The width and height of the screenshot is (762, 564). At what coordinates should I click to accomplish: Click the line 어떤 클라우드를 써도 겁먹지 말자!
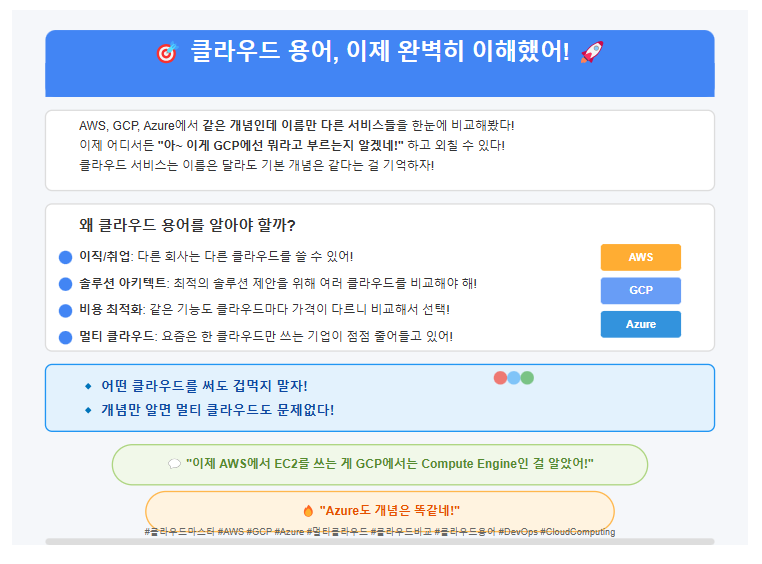pos(204,386)
